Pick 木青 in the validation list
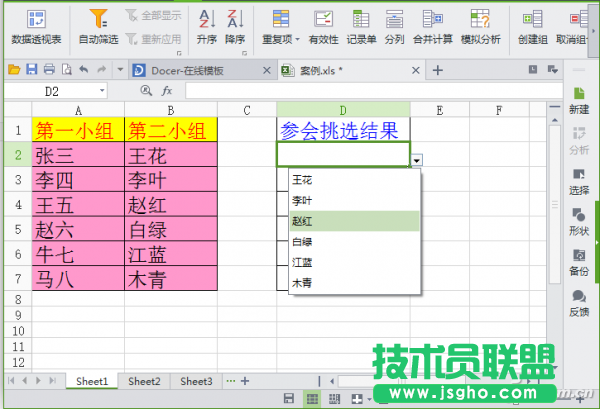The image size is (600, 409). coord(302,283)
